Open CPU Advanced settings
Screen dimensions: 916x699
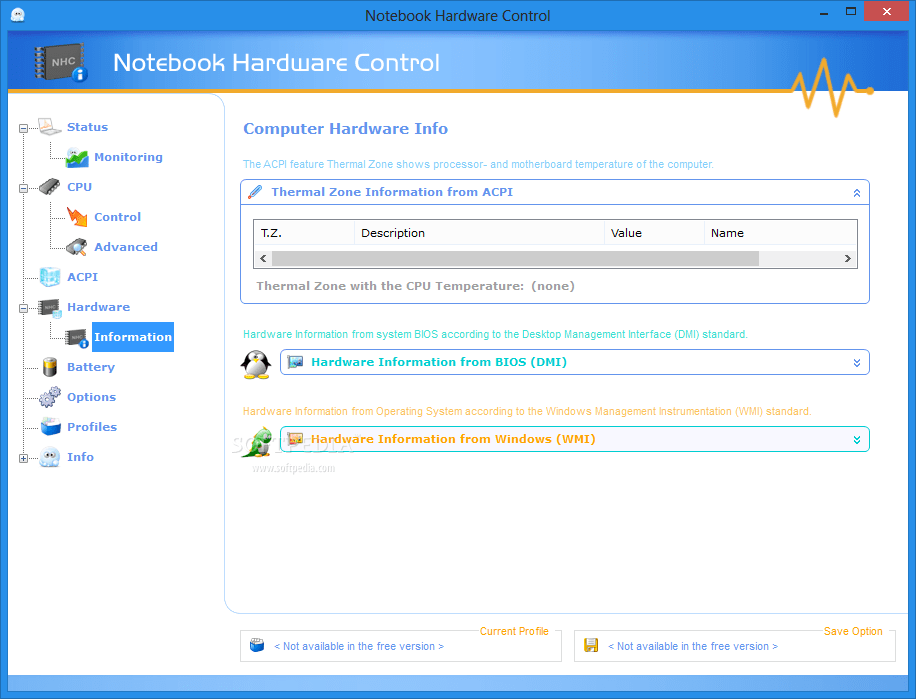pos(126,247)
